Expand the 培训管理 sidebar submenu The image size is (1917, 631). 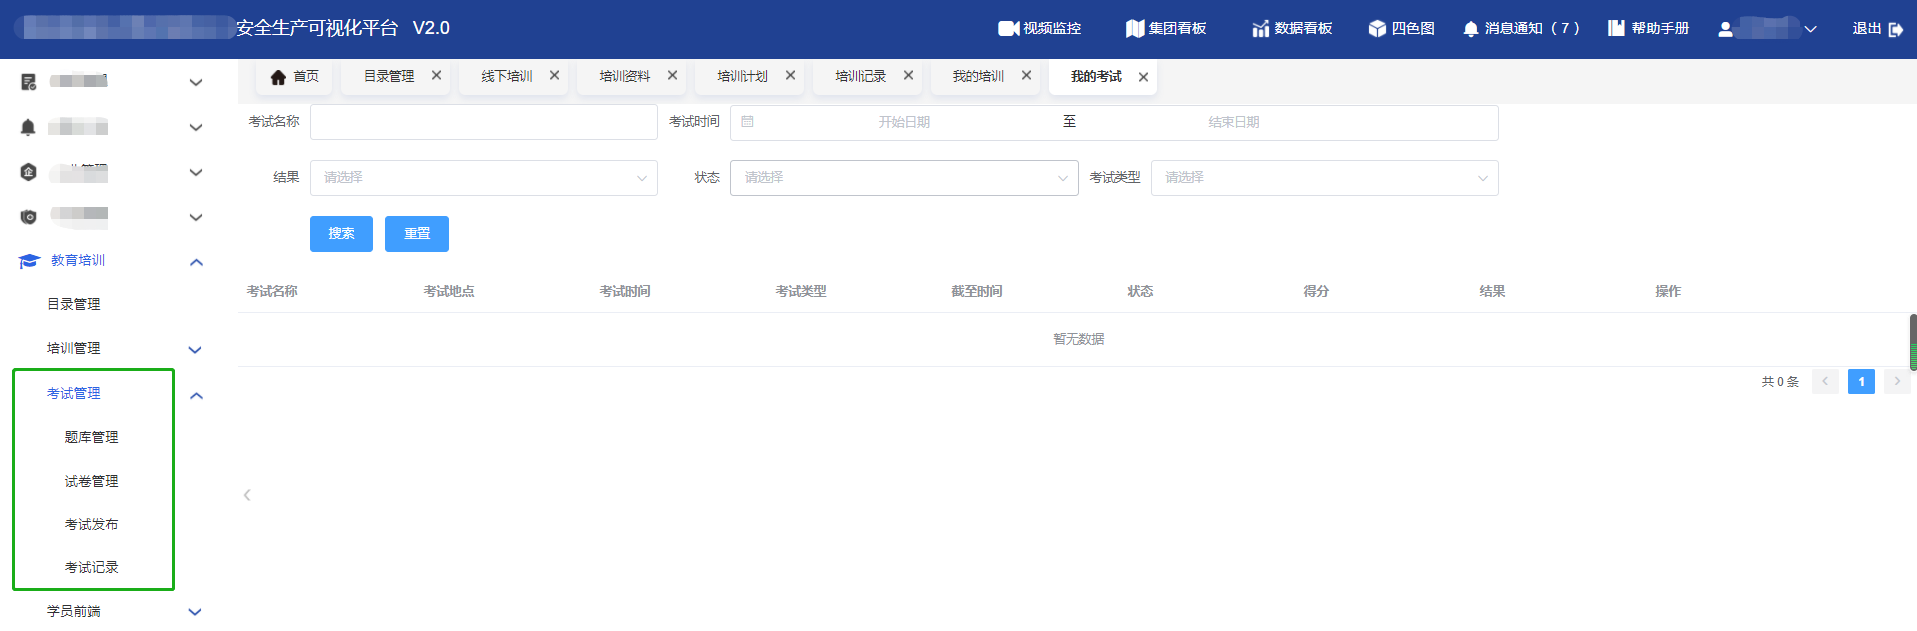click(195, 349)
